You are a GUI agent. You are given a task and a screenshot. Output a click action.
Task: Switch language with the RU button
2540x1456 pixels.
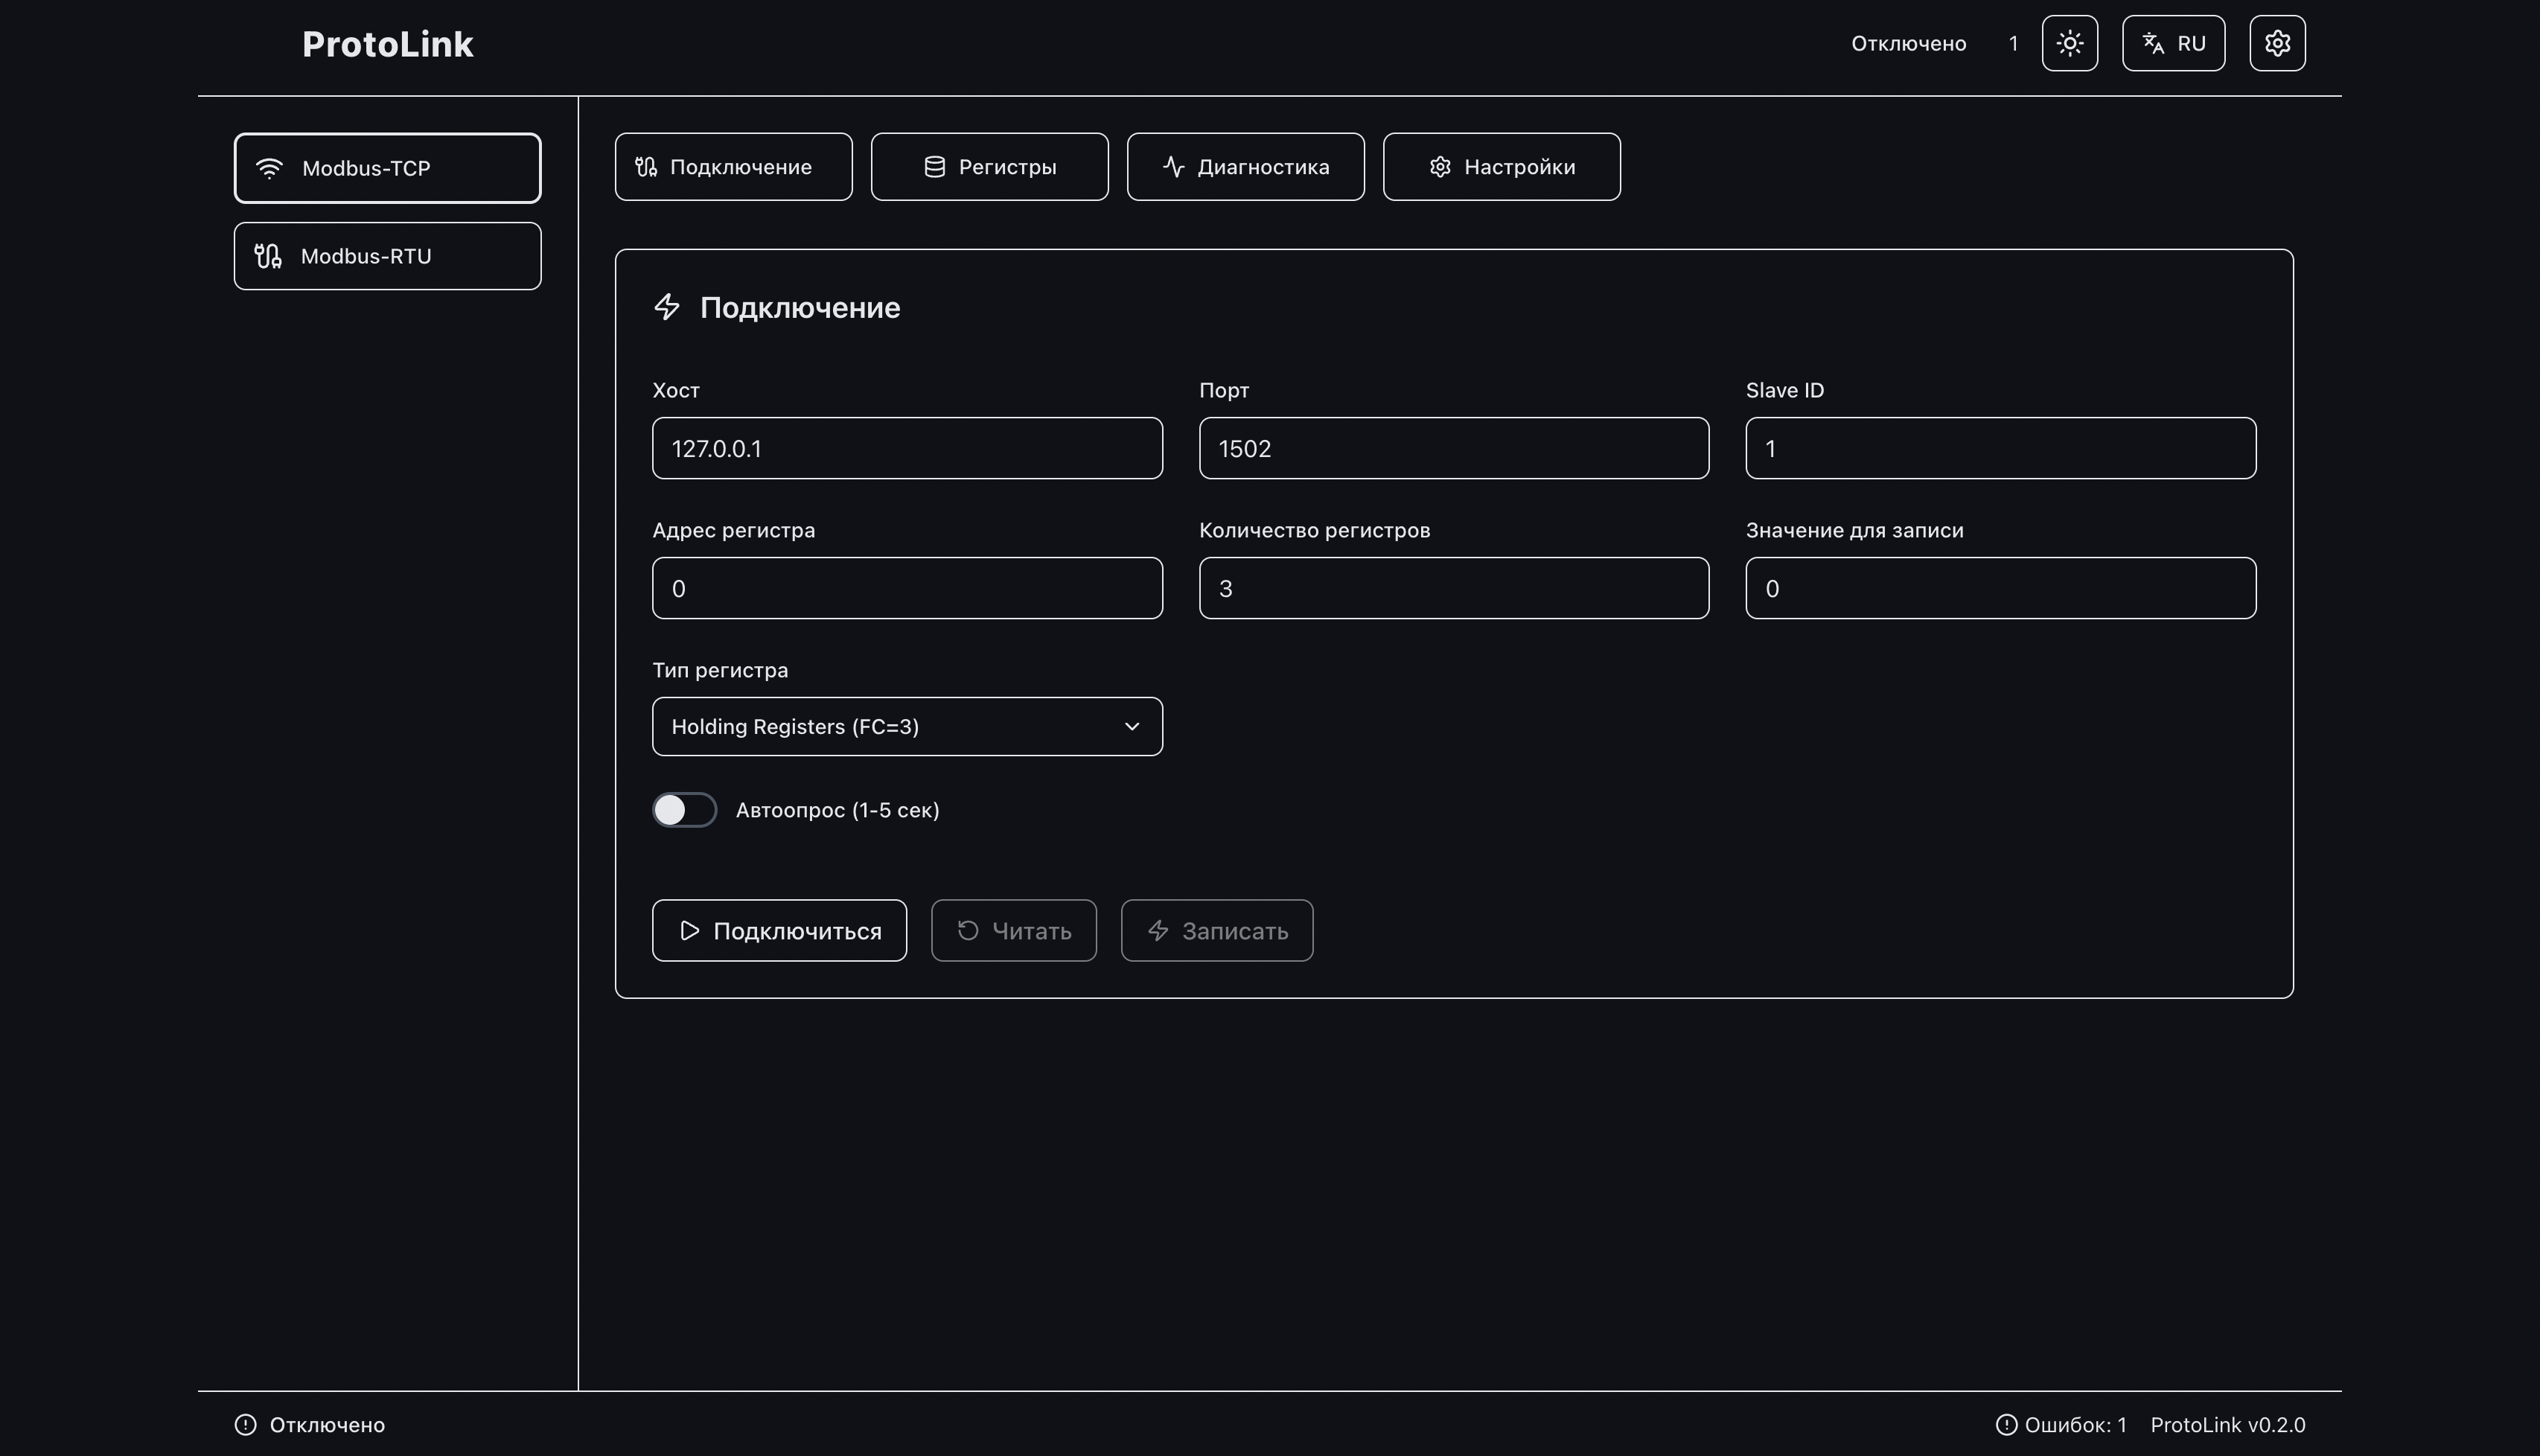(2173, 43)
